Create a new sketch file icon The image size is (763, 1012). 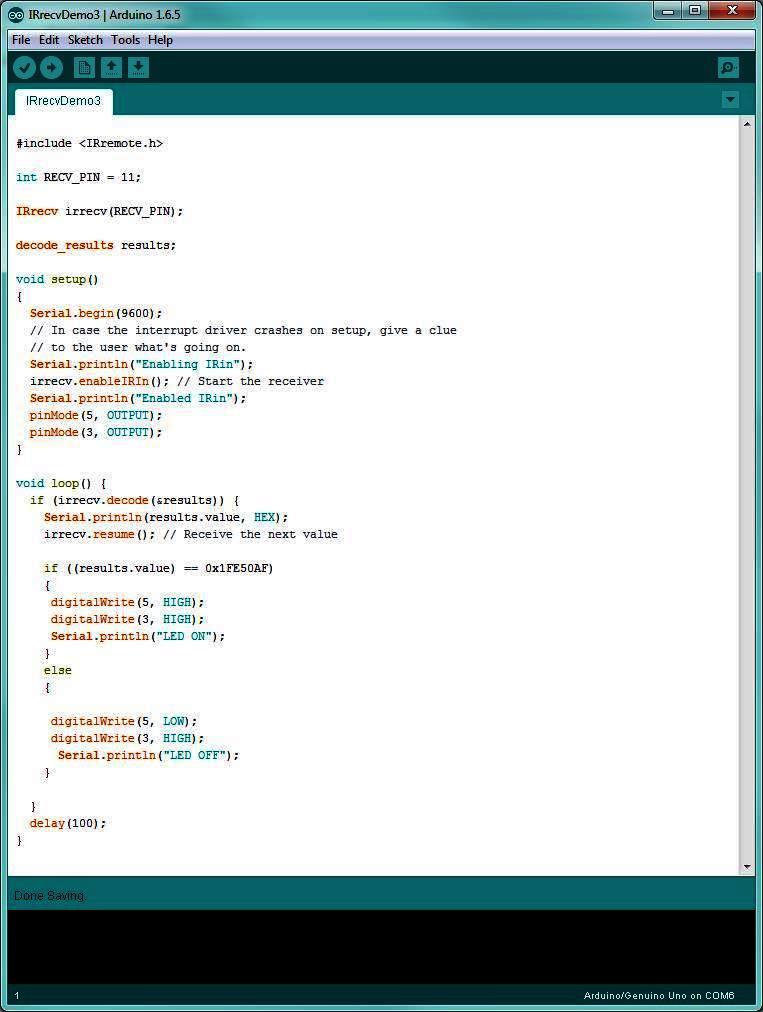click(x=85, y=67)
